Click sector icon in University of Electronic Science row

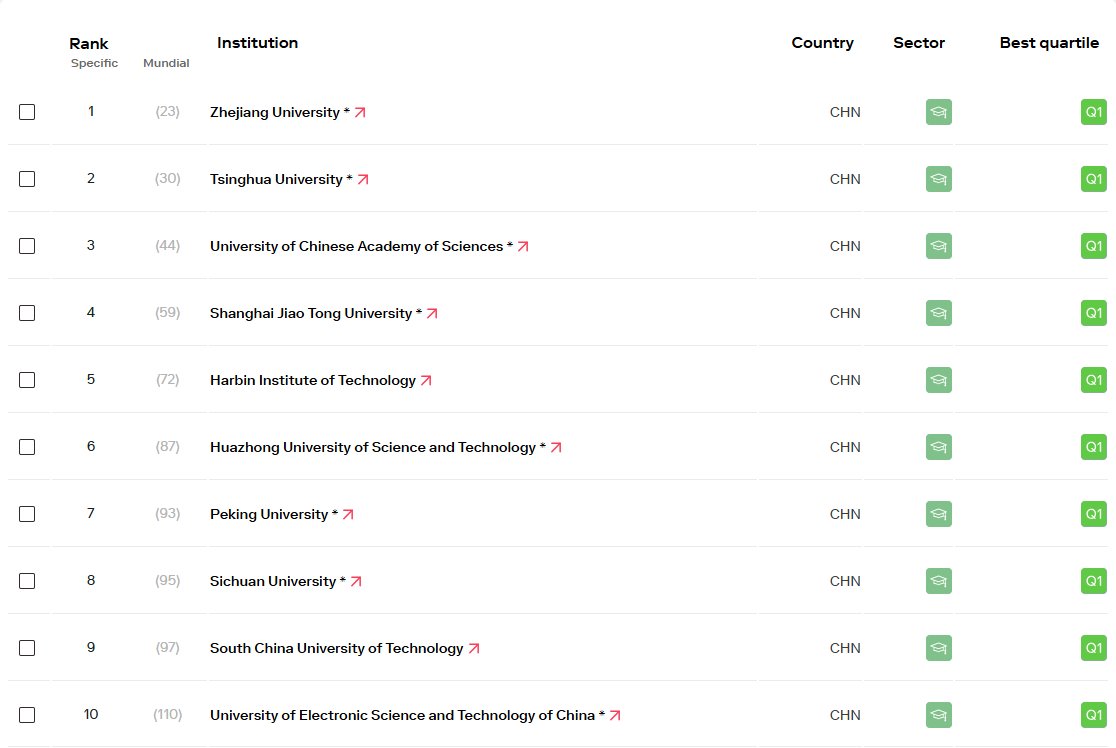click(x=939, y=715)
